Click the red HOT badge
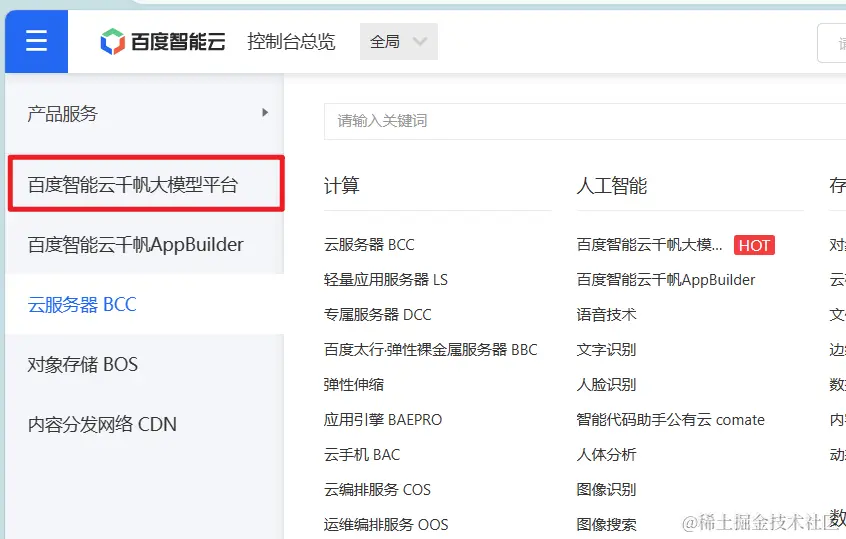This screenshot has width=846, height=539. point(754,245)
